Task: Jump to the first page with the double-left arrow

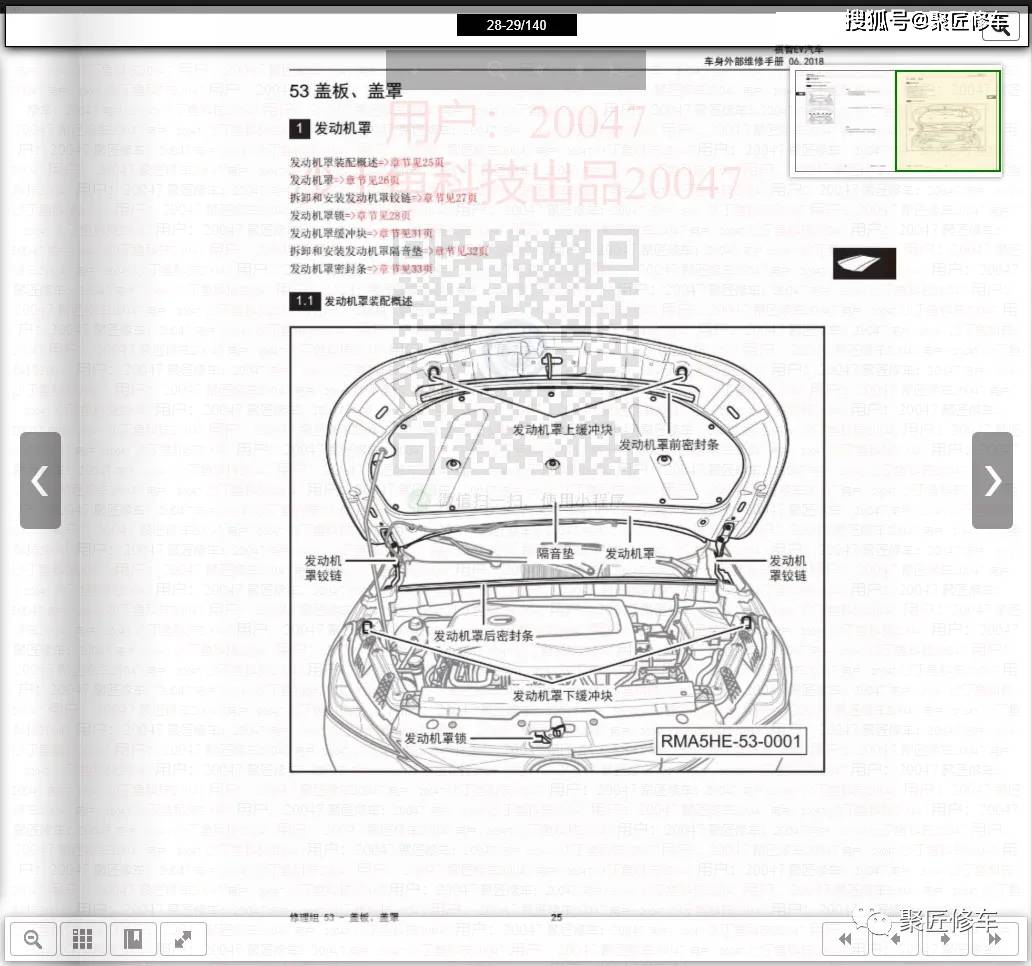Action: point(844,939)
